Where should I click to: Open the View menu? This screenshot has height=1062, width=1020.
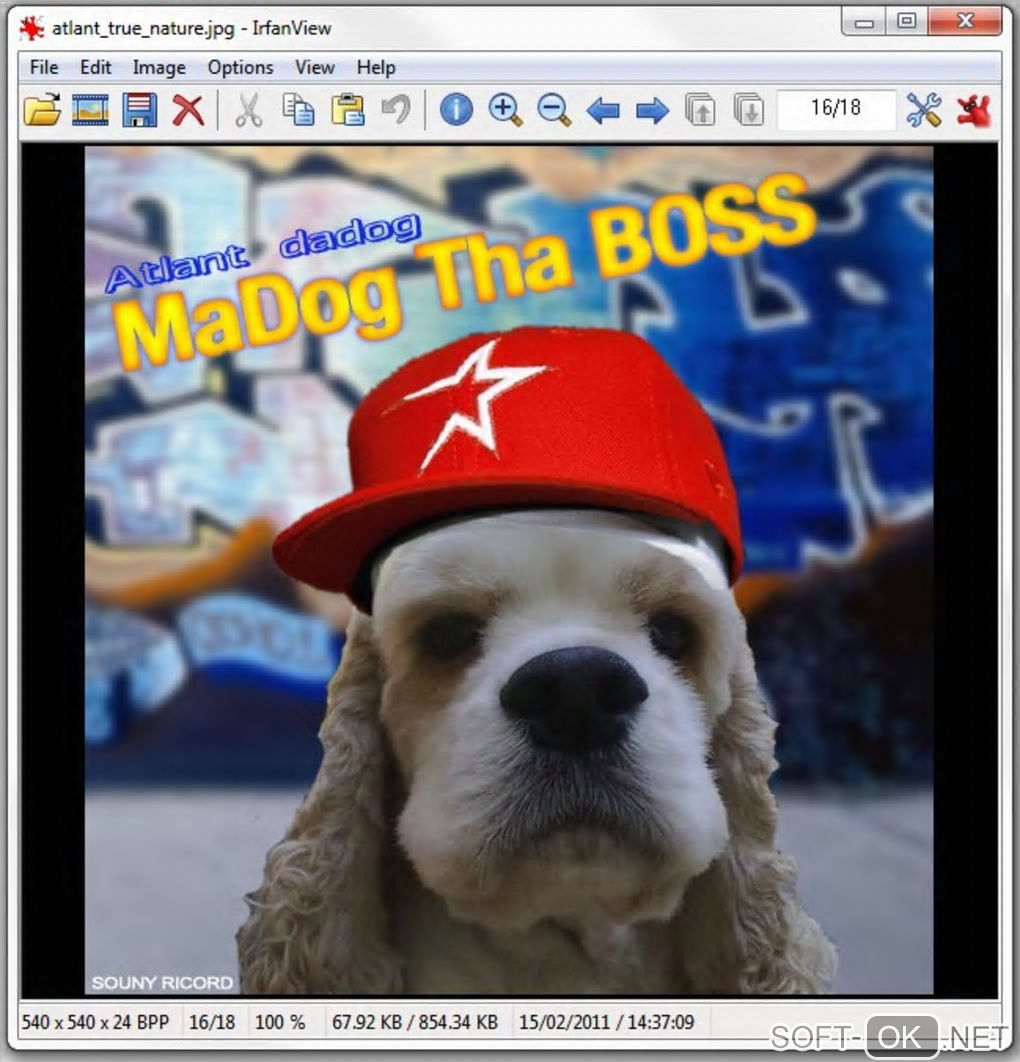315,68
